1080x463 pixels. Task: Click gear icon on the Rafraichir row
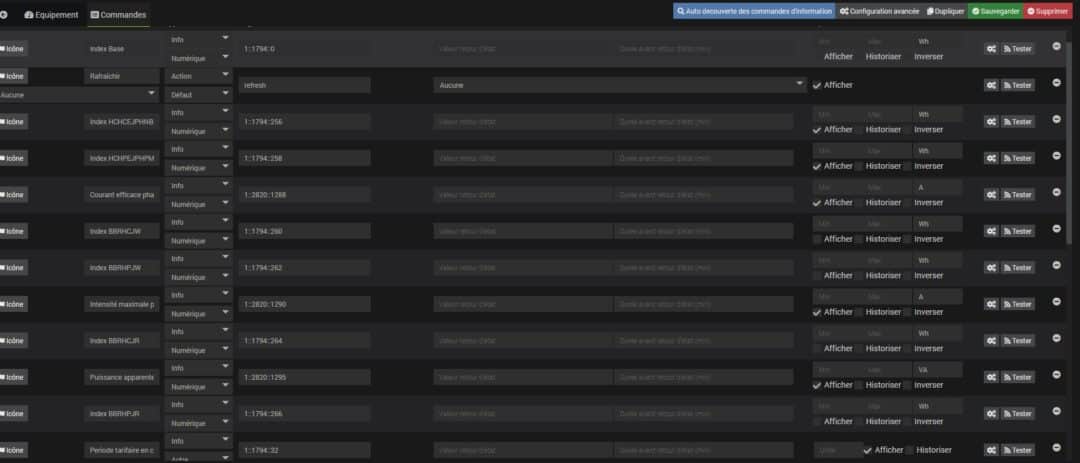coord(991,85)
